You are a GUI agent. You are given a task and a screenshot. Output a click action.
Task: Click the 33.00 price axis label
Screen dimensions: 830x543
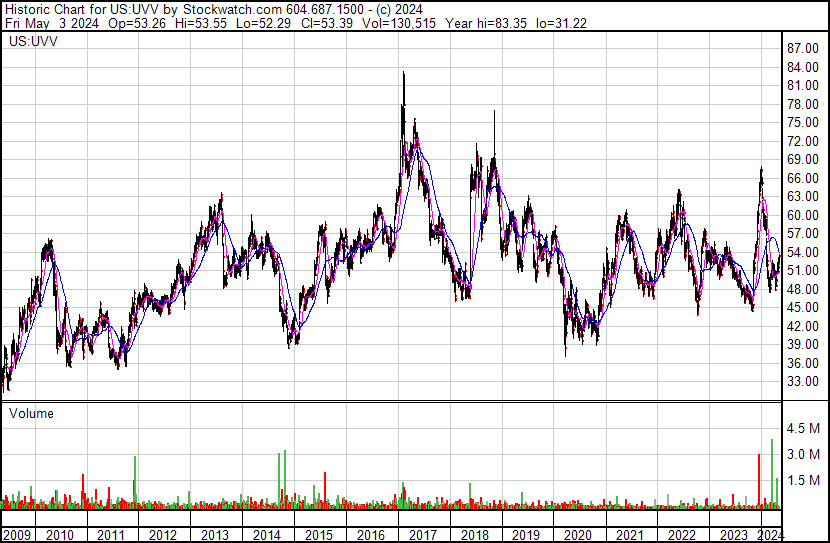[x=803, y=382]
